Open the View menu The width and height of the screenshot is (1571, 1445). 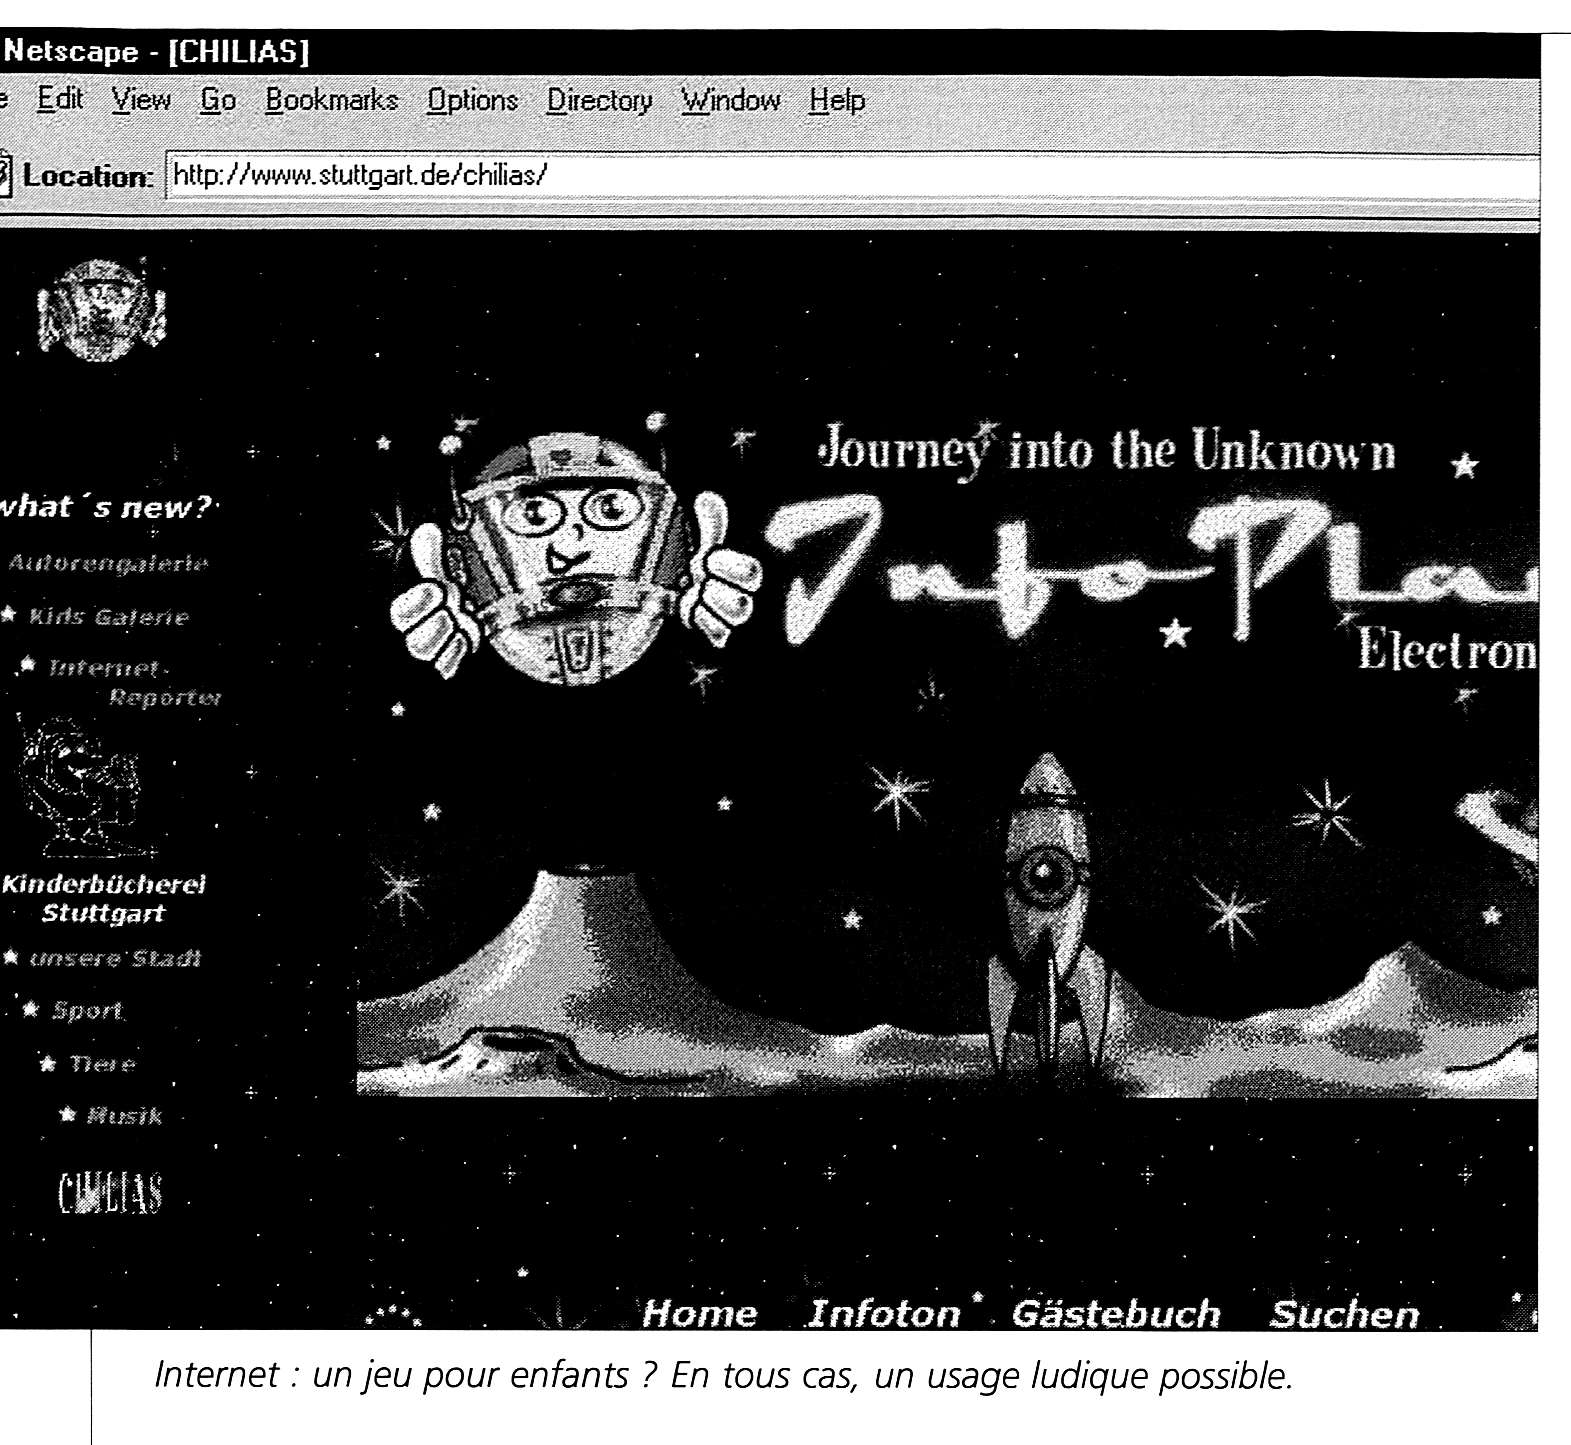(141, 99)
